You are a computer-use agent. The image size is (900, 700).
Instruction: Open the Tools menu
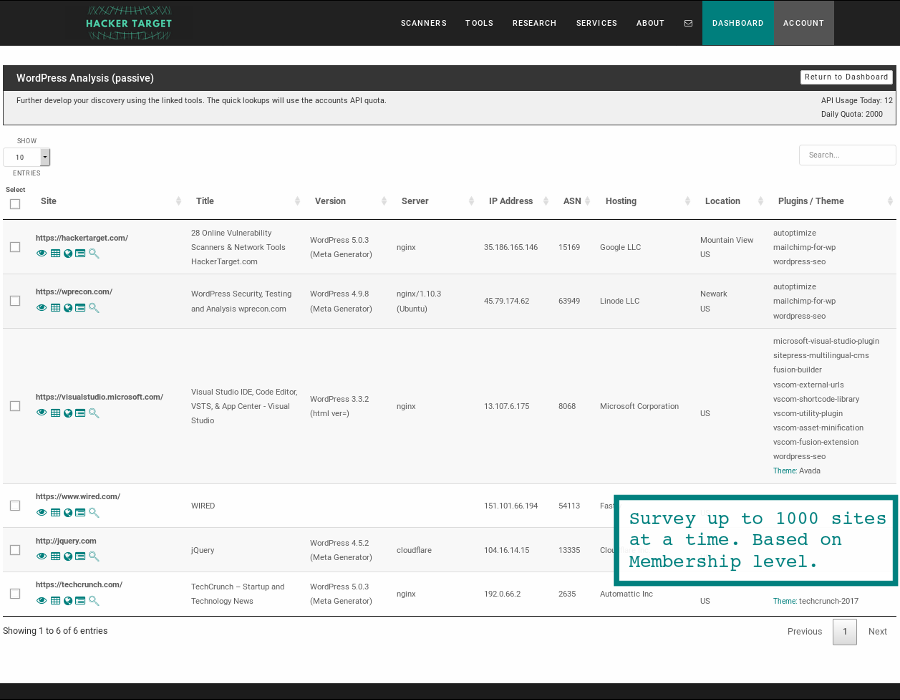[x=479, y=24]
